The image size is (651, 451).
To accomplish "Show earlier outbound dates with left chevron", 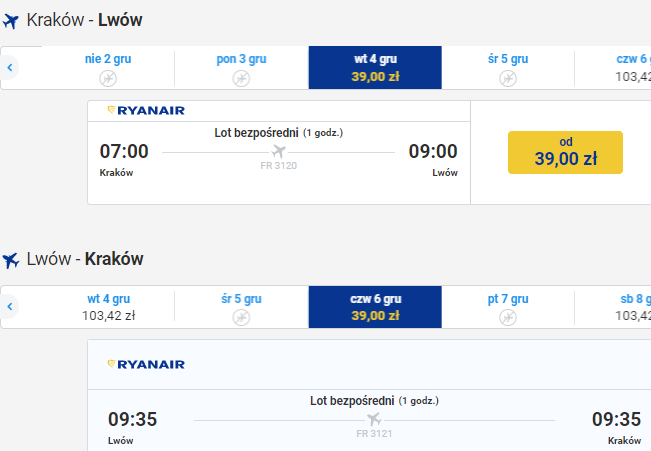I will tap(10, 67).
